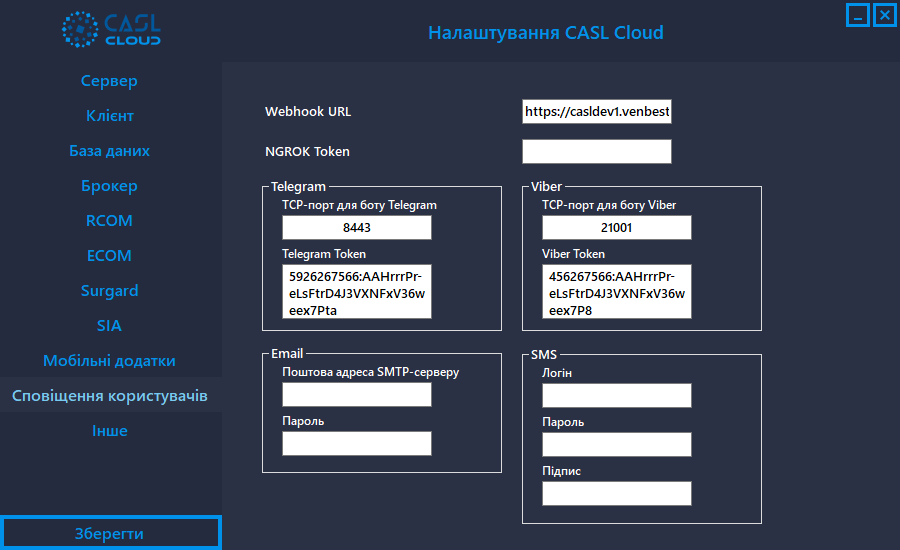
Task: Minimize the settings window
Action: click(858, 15)
